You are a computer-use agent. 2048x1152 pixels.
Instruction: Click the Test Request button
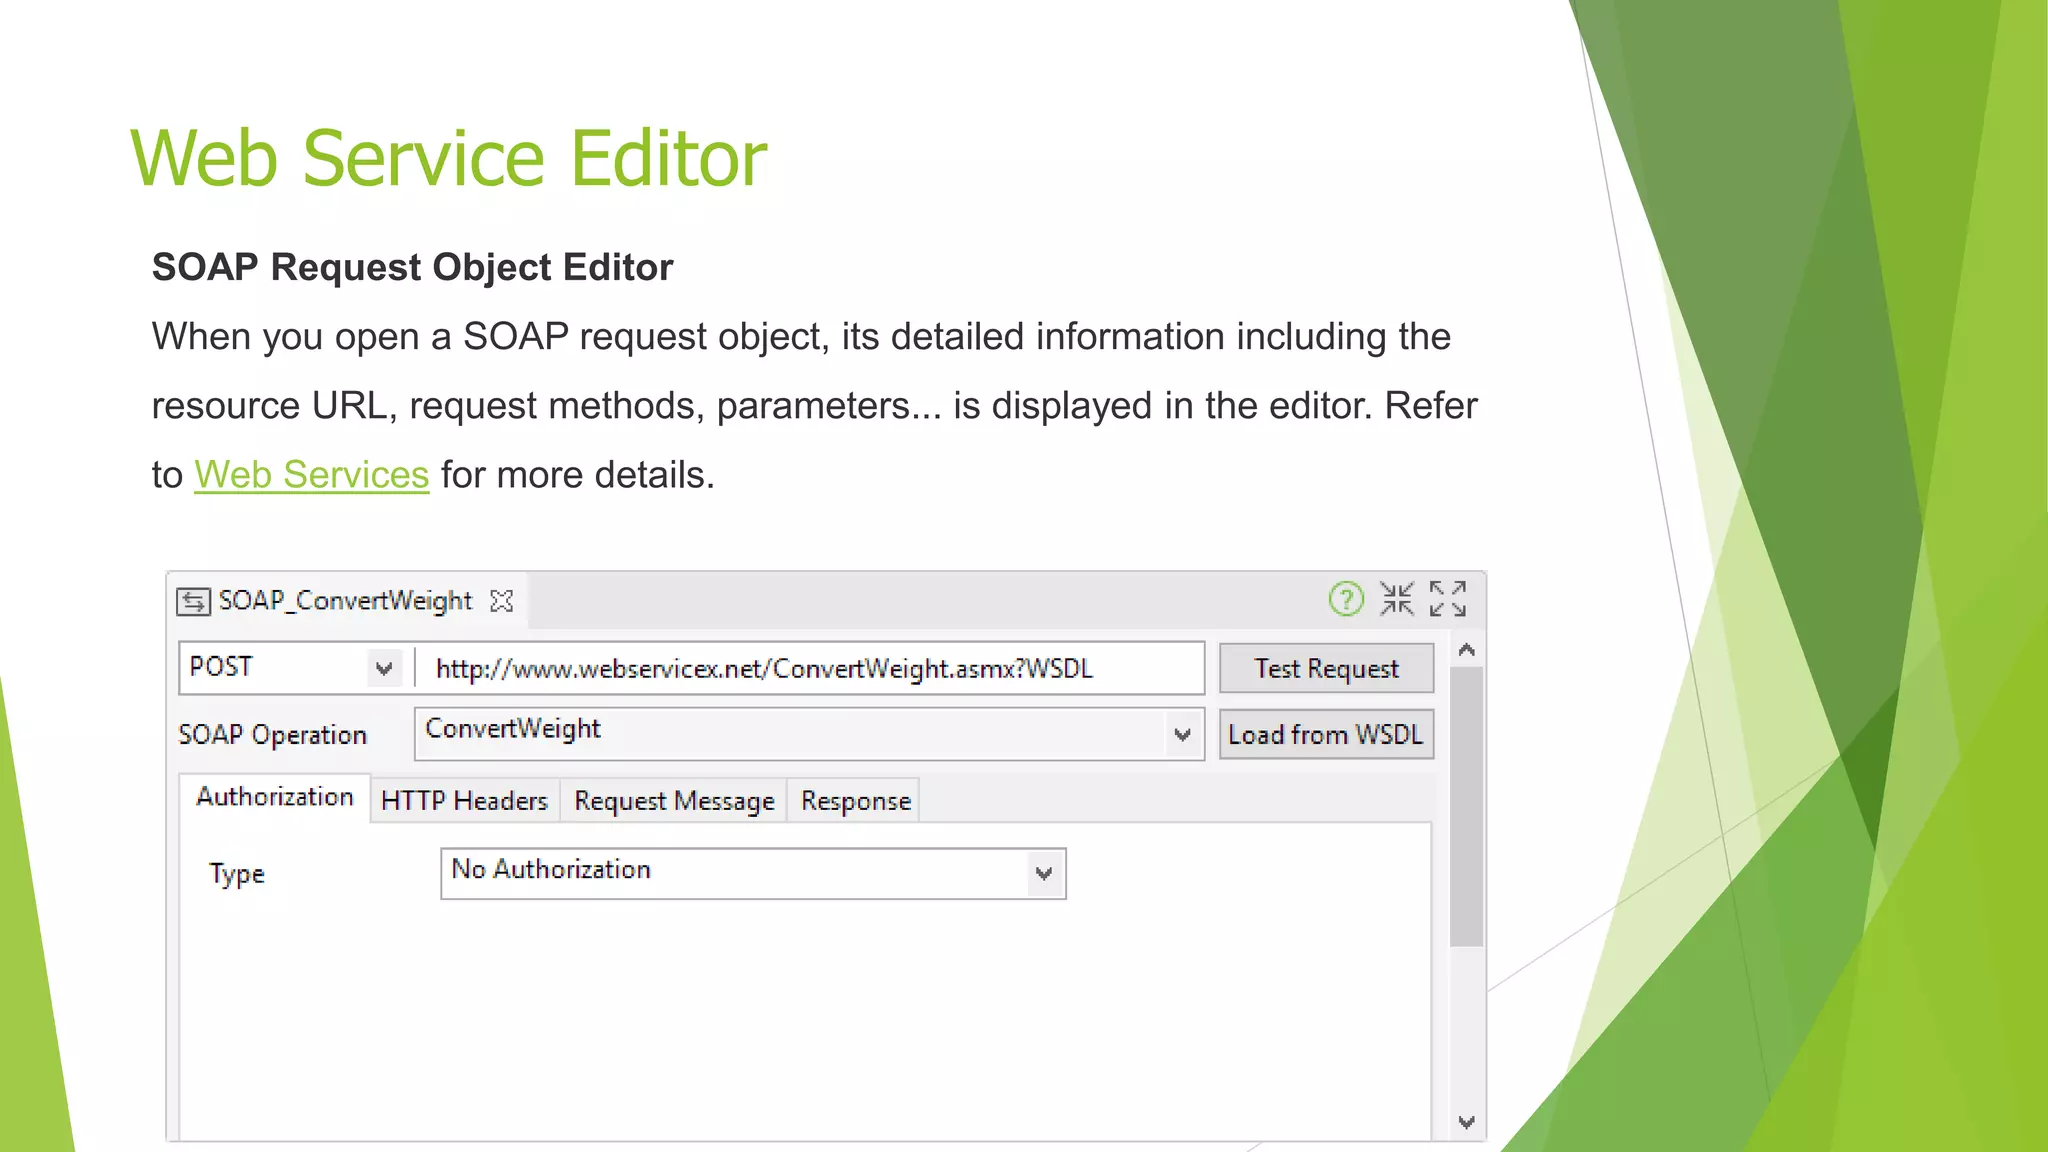1327,668
